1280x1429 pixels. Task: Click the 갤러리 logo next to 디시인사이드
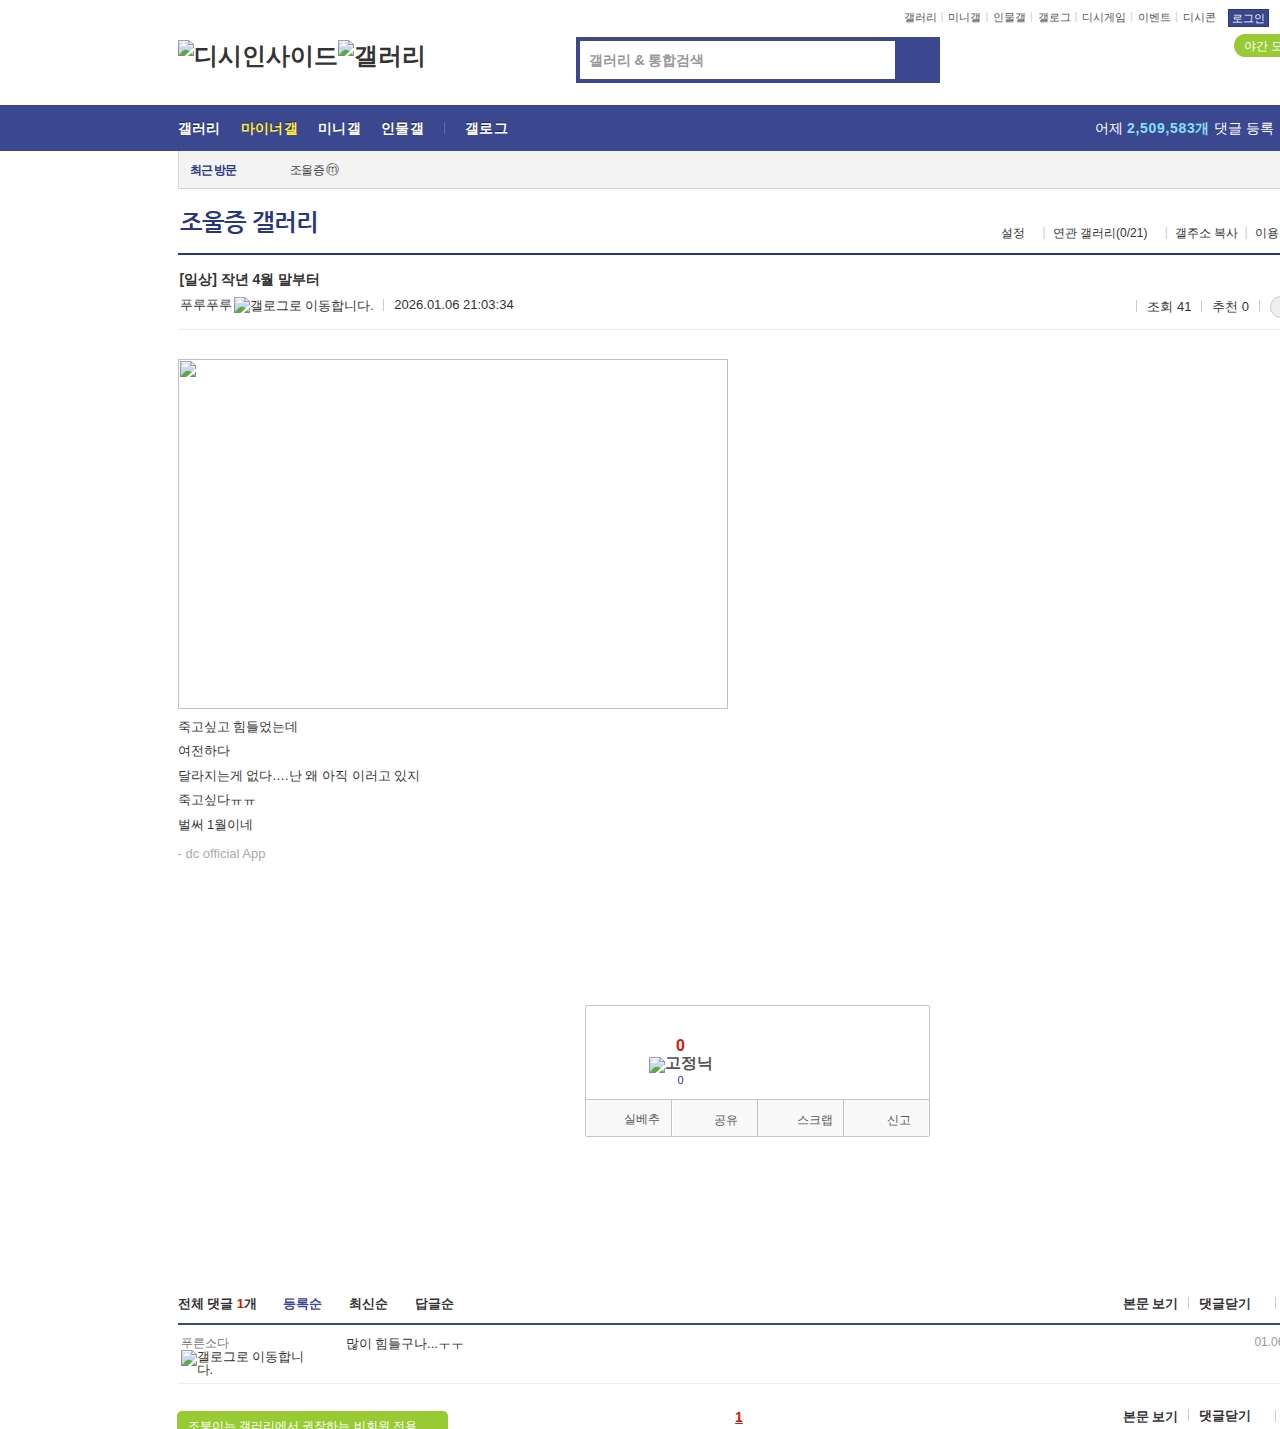[x=381, y=55]
